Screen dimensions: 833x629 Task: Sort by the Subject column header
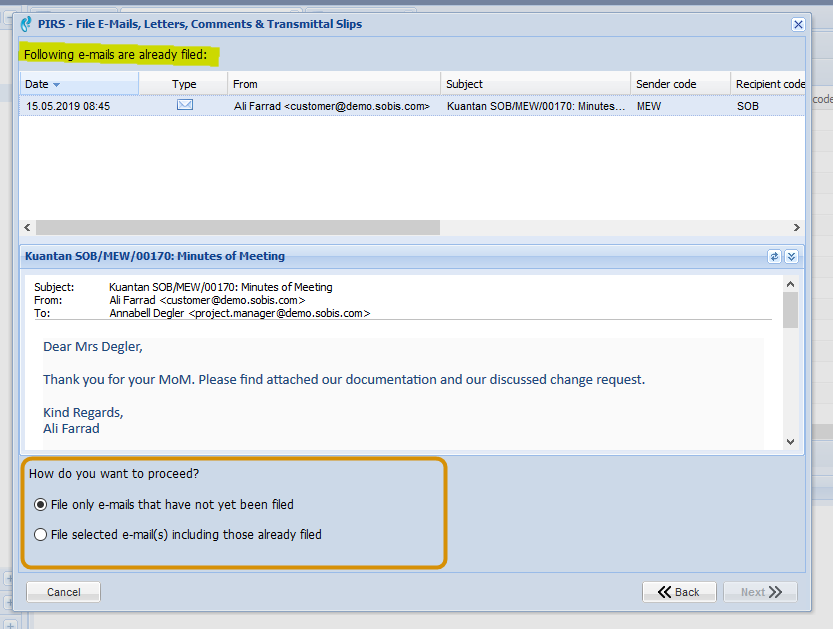(535, 84)
